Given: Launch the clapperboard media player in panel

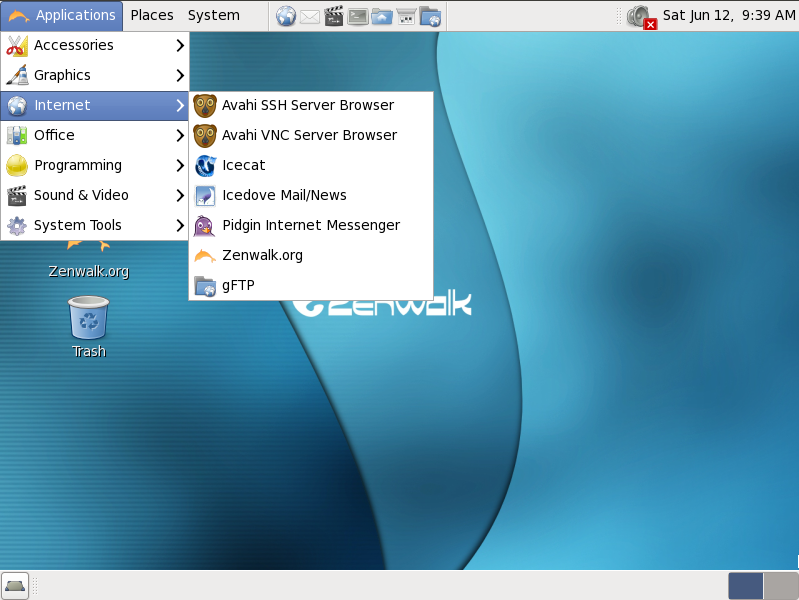Looking at the screenshot, I should 334,16.
